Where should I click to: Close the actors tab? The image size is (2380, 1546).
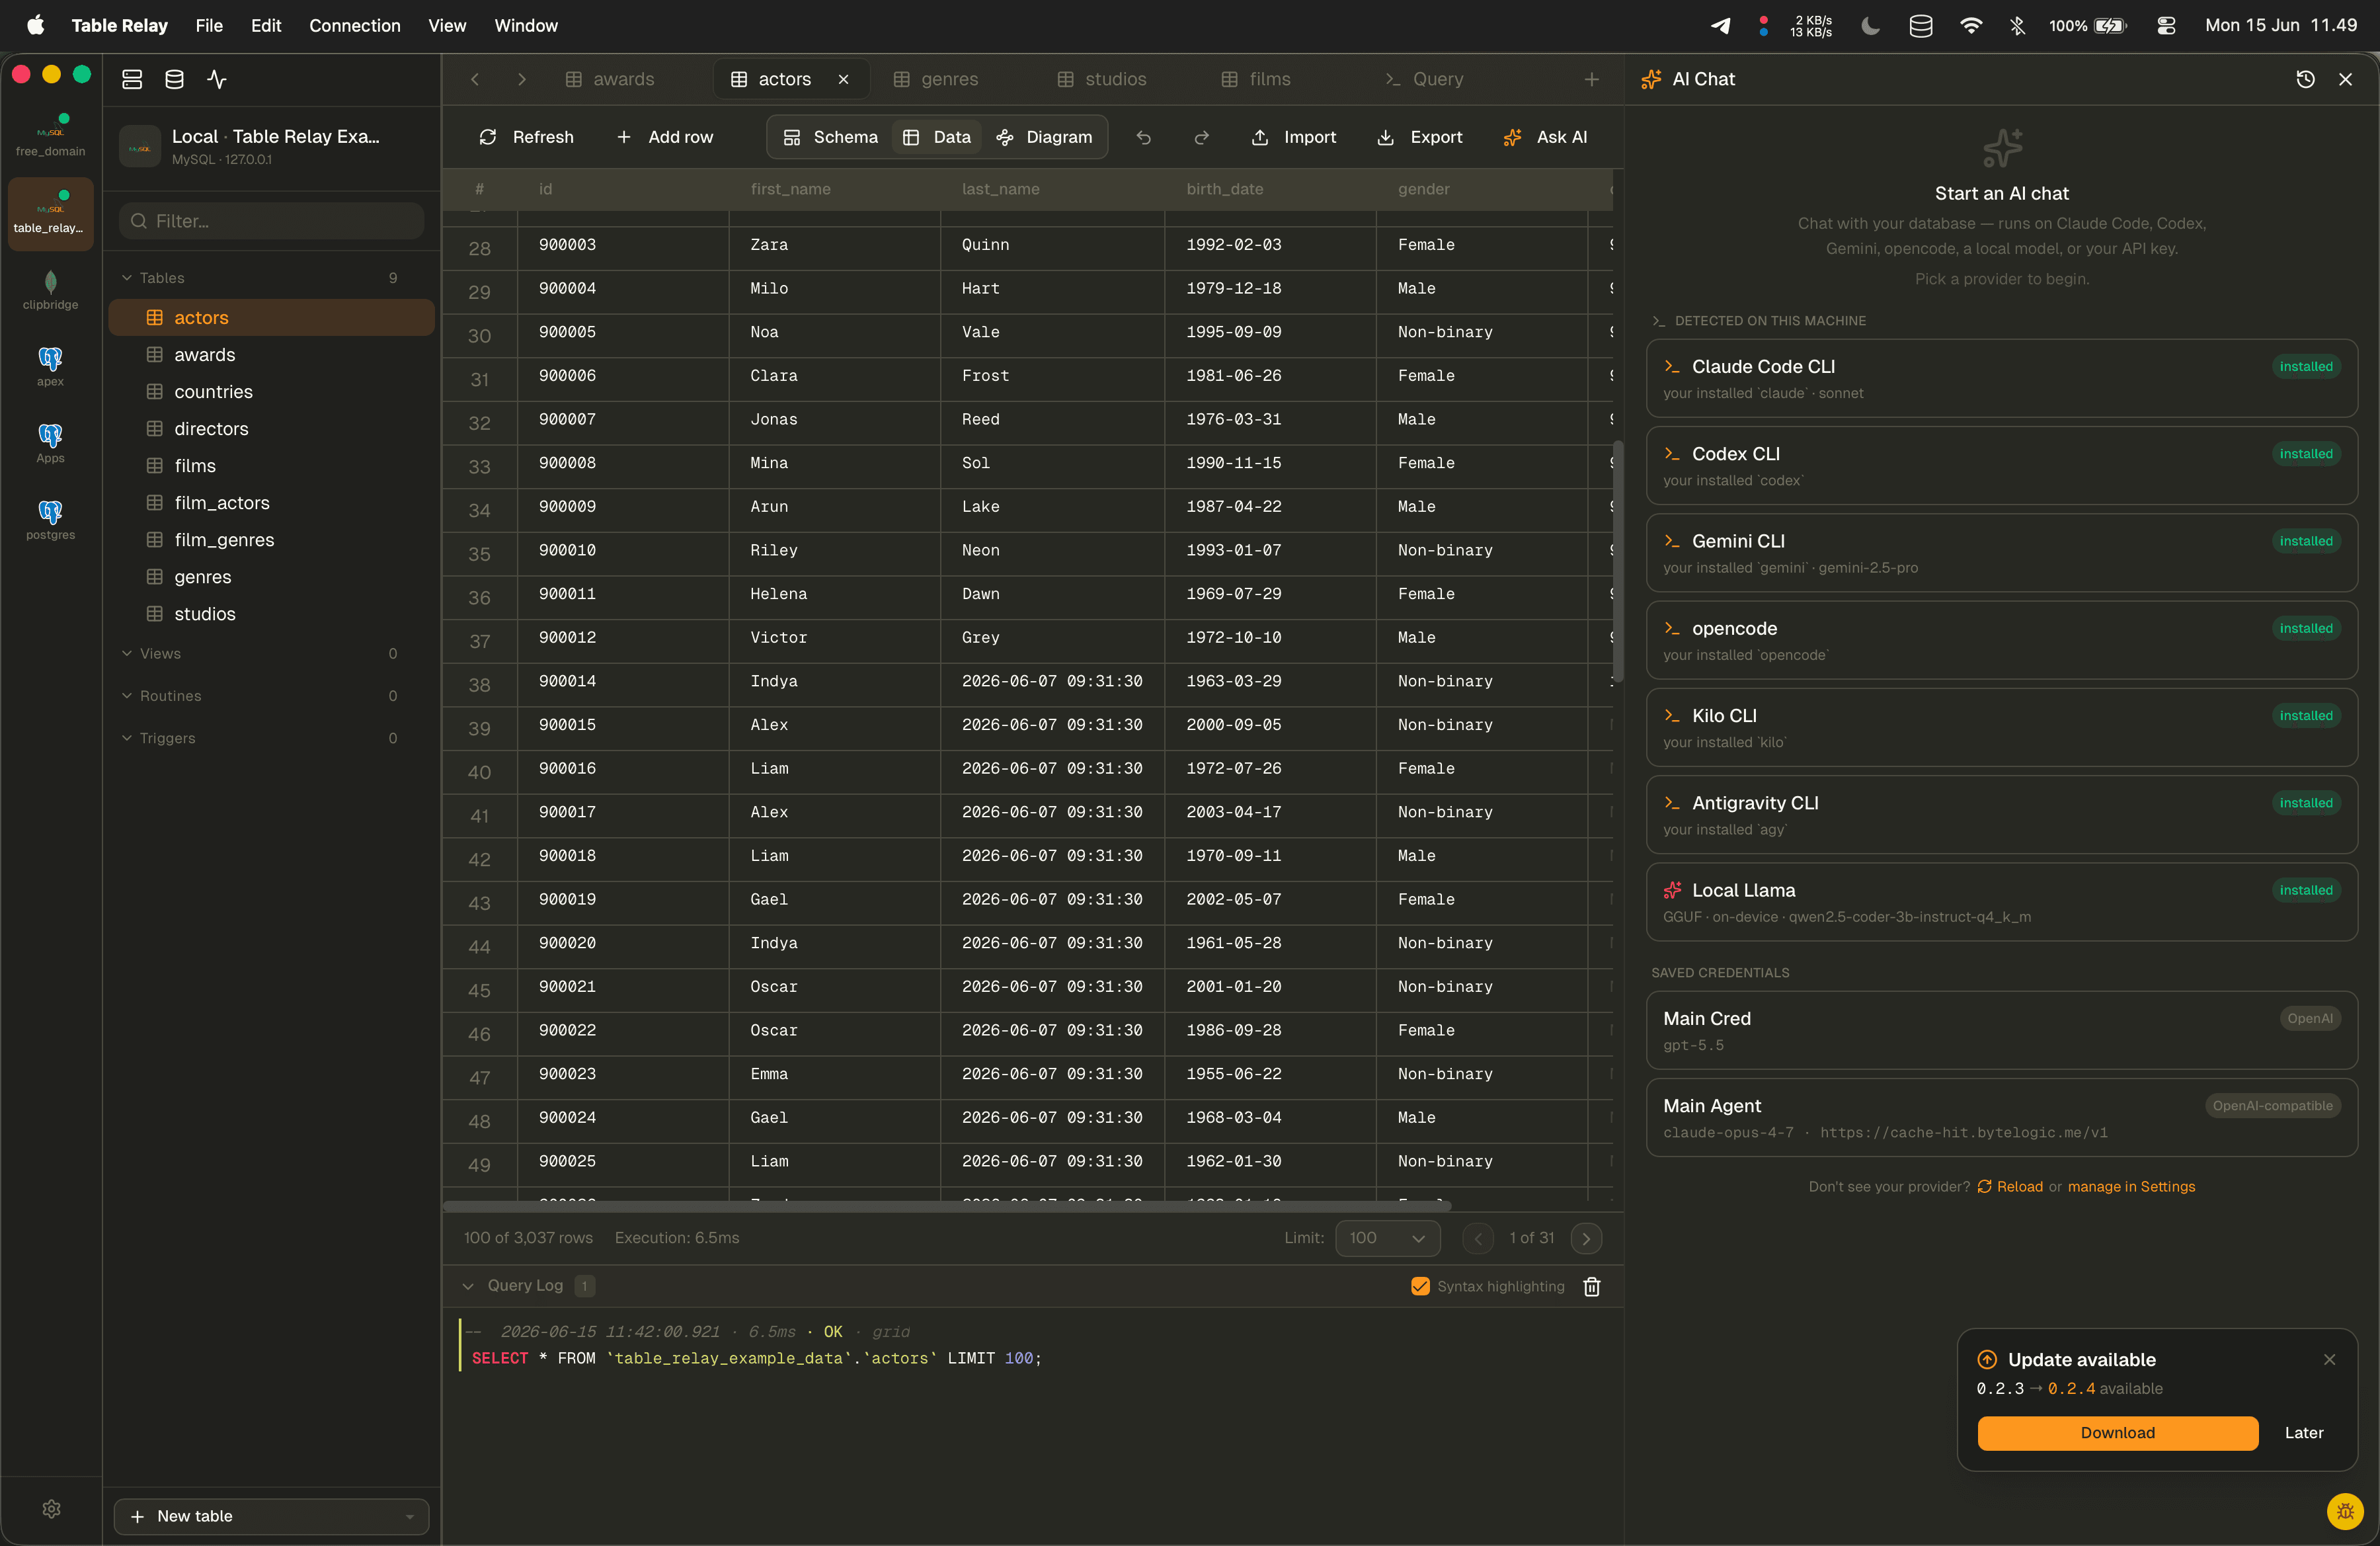click(844, 79)
